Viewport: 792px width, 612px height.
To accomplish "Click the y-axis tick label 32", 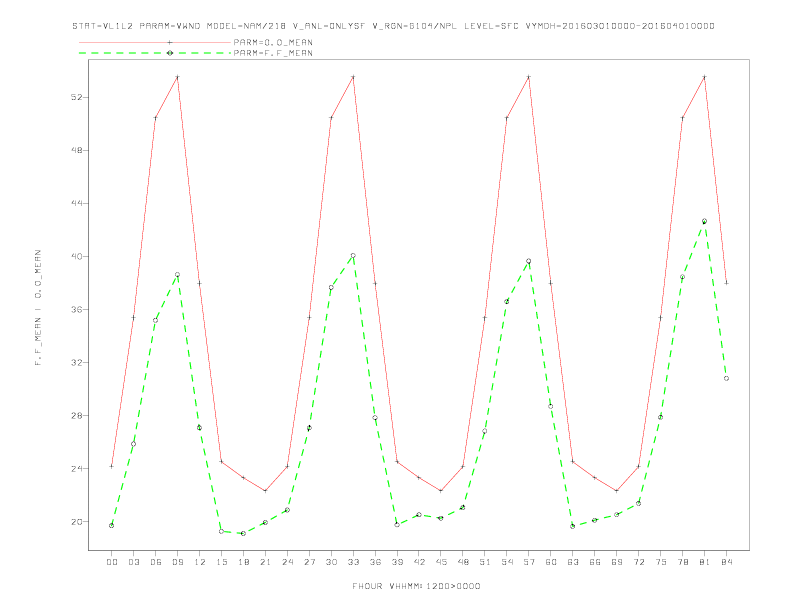I will [77, 362].
